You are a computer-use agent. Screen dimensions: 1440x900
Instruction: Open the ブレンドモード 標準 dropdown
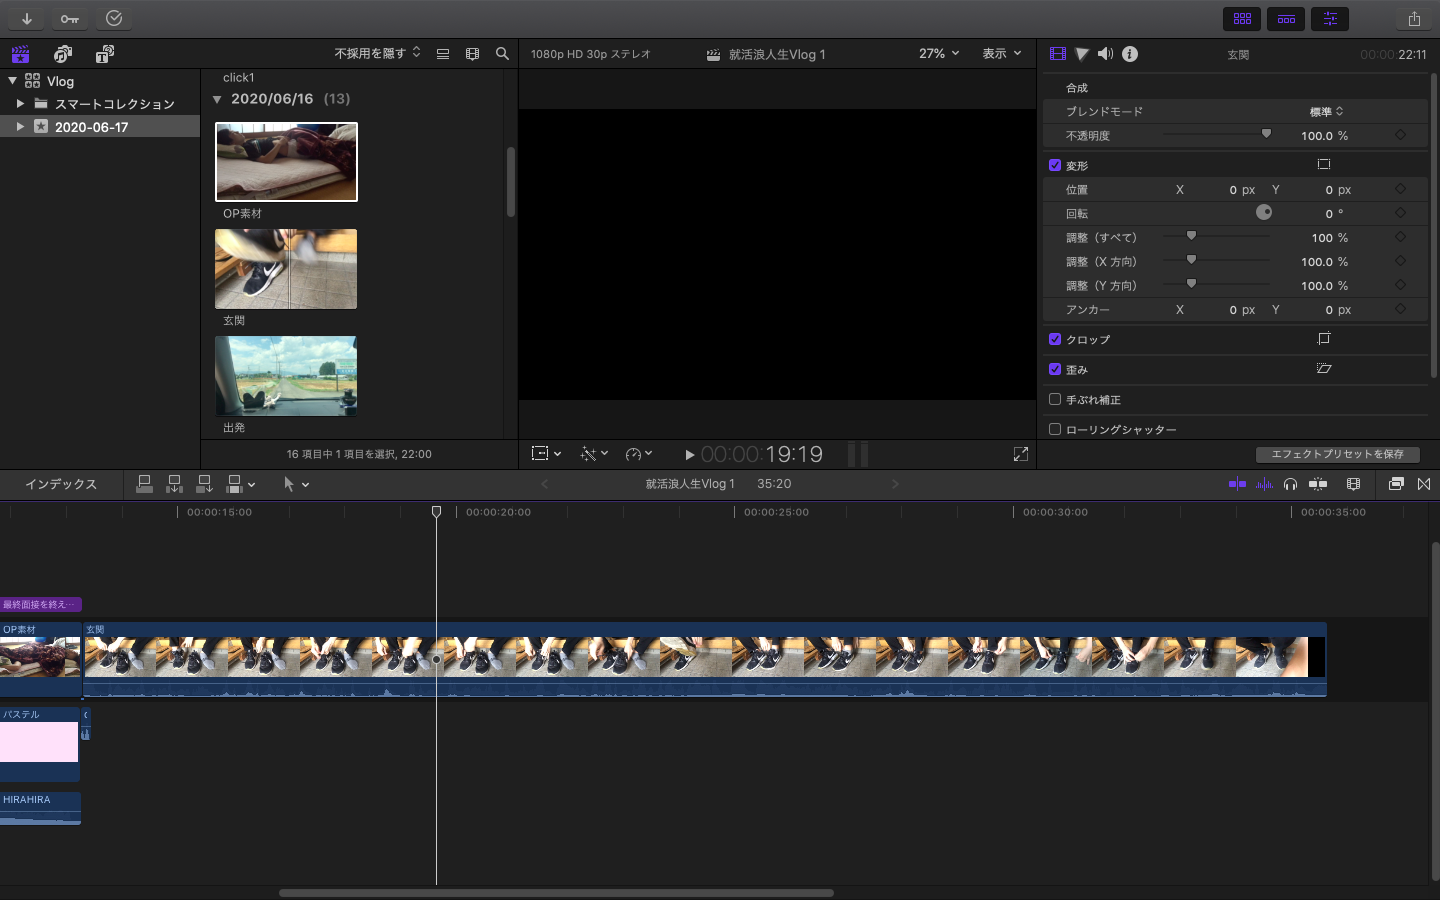click(1326, 111)
